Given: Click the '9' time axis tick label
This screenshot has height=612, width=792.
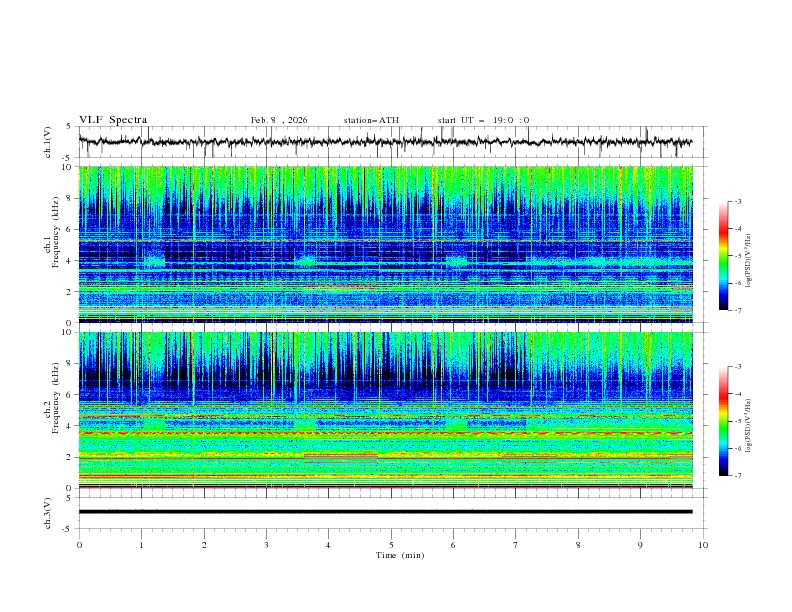Looking at the screenshot, I should pyautogui.click(x=640, y=545).
